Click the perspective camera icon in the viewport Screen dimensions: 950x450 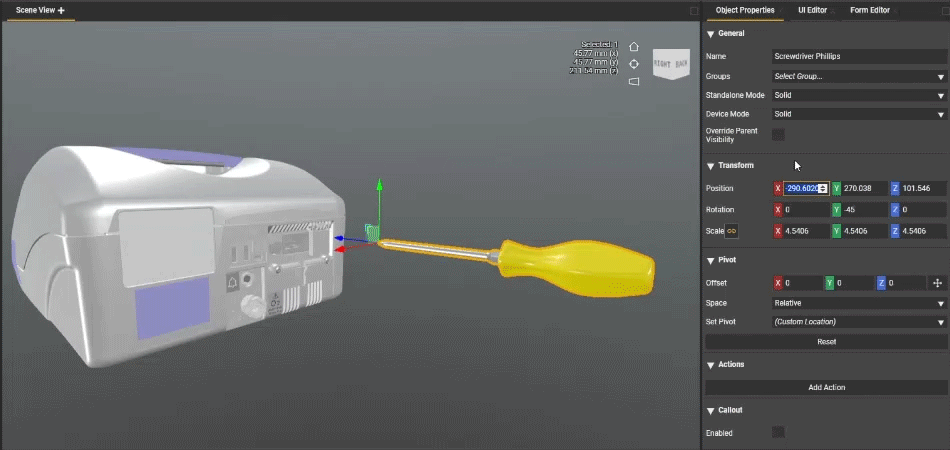(x=634, y=82)
